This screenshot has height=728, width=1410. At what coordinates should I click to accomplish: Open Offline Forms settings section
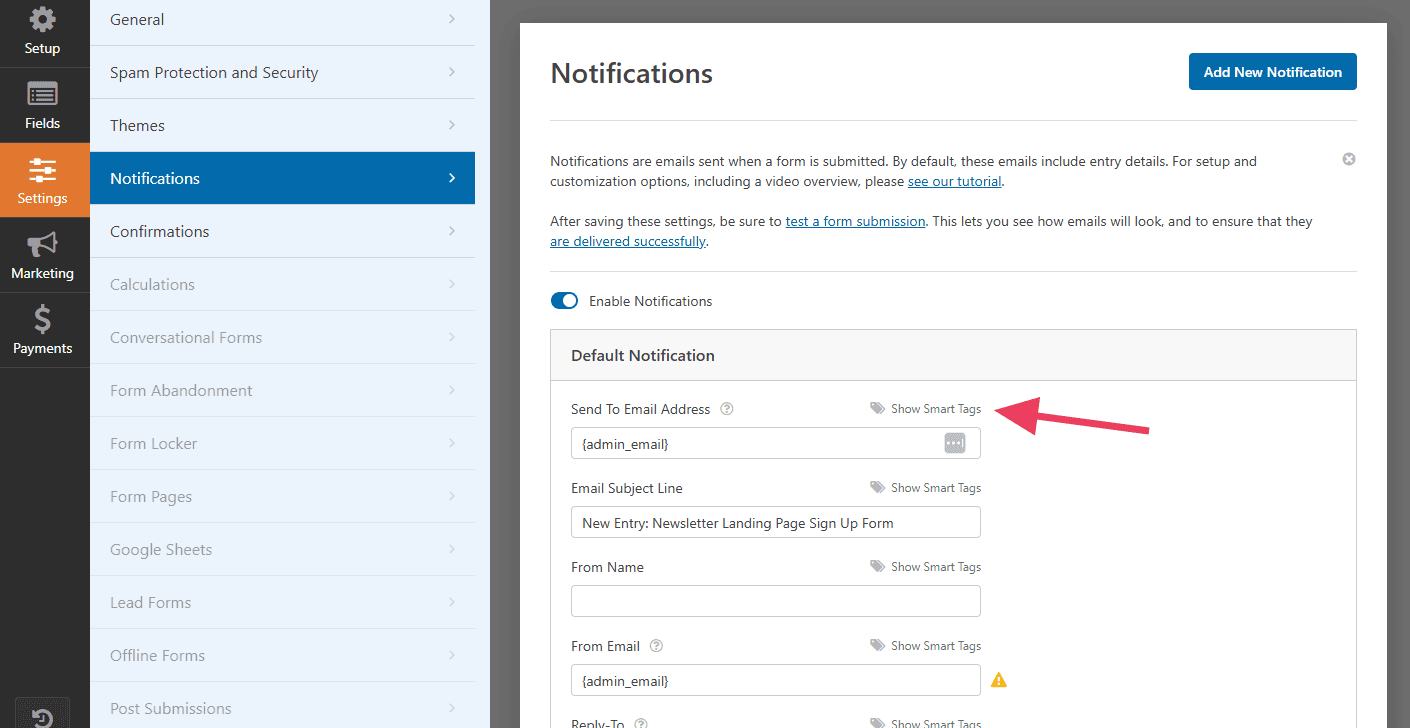pos(282,655)
